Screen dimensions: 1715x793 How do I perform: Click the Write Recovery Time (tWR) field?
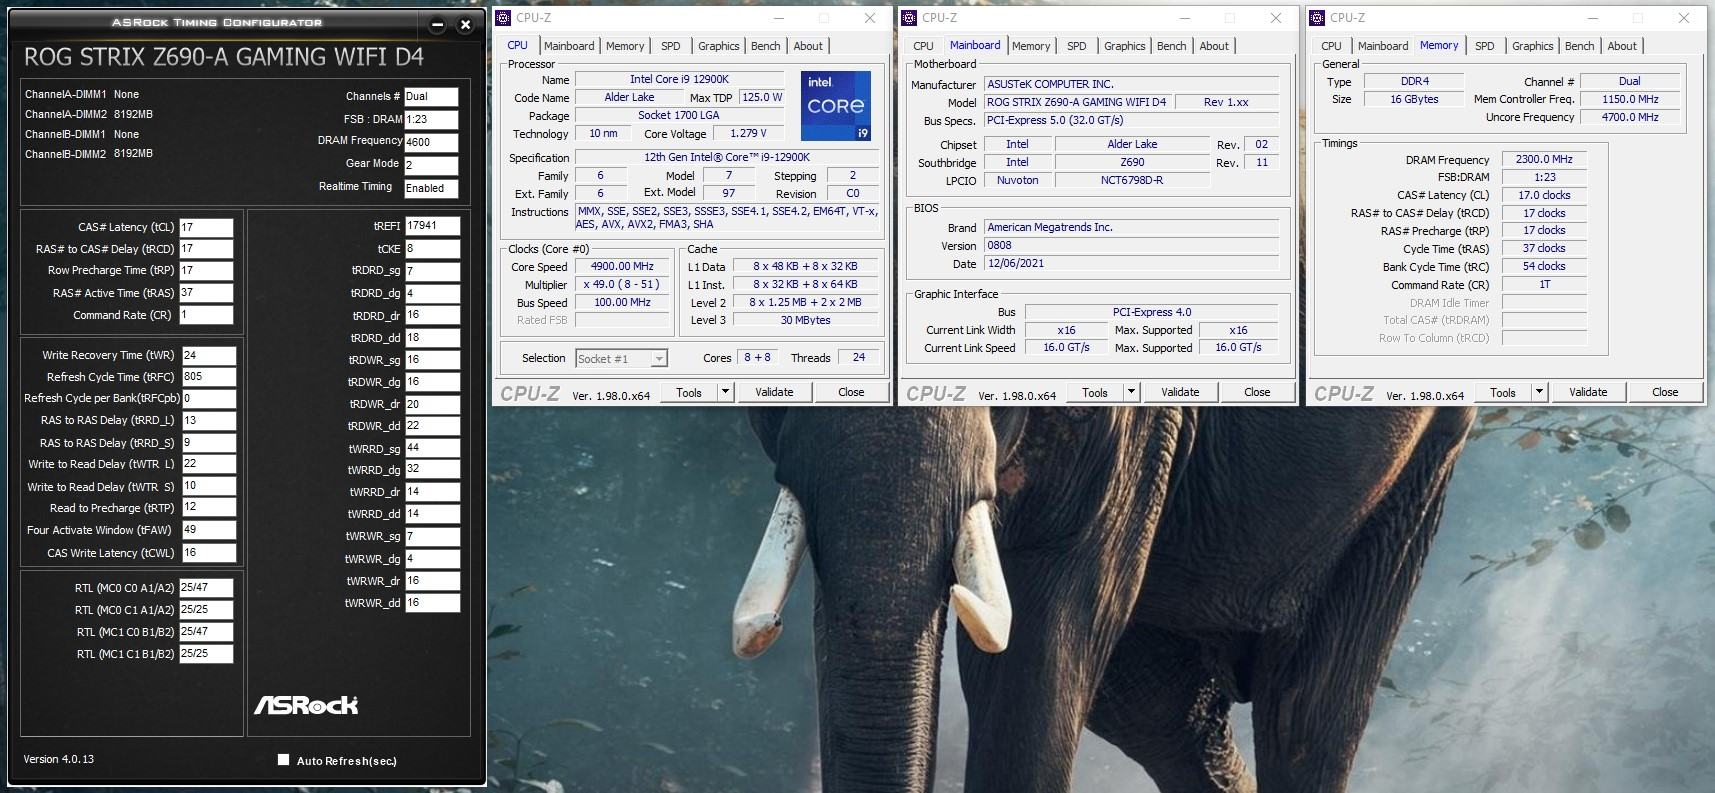(x=208, y=355)
